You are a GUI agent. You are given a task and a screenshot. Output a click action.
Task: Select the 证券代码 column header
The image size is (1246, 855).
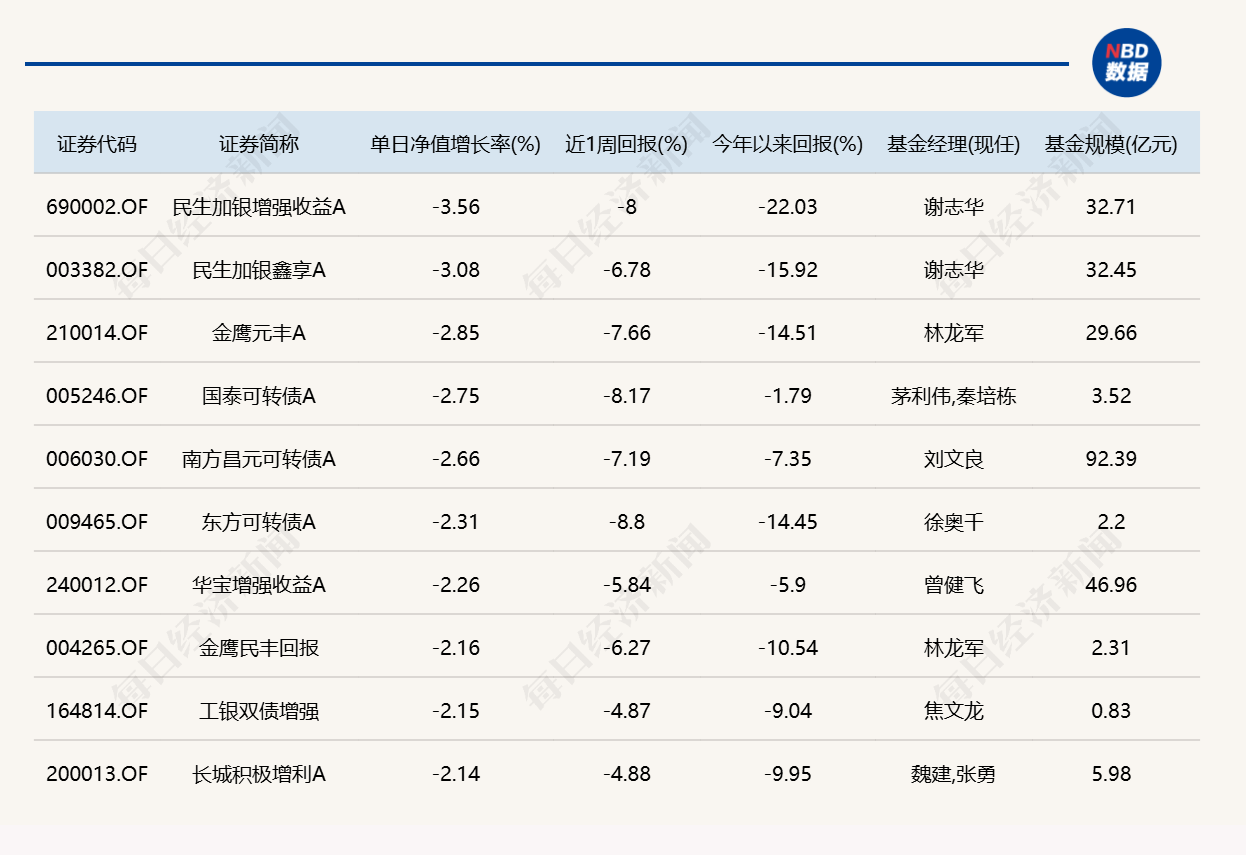(97, 144)
